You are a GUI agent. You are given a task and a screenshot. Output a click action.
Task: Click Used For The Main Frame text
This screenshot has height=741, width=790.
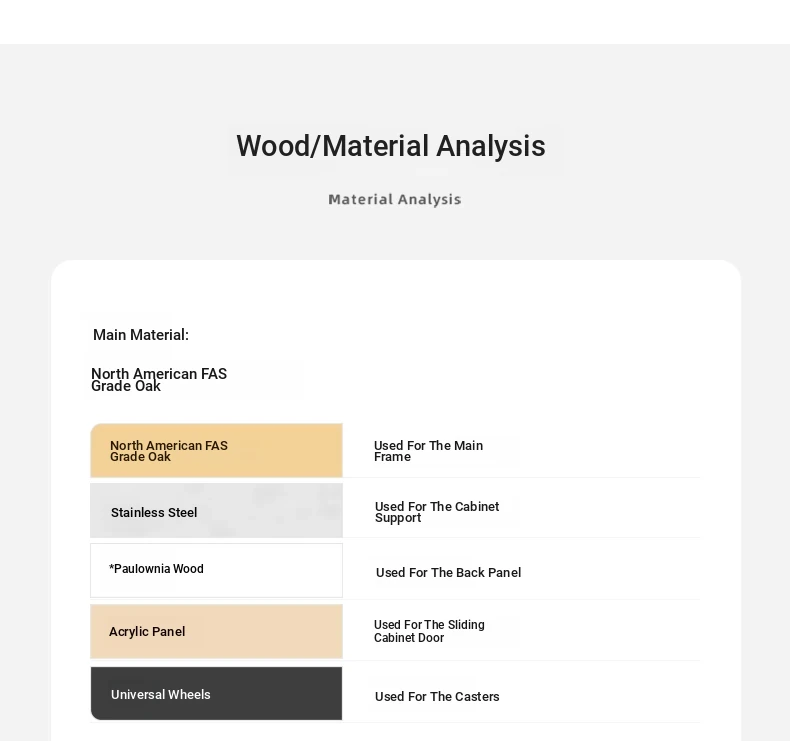tap(428, 451)
